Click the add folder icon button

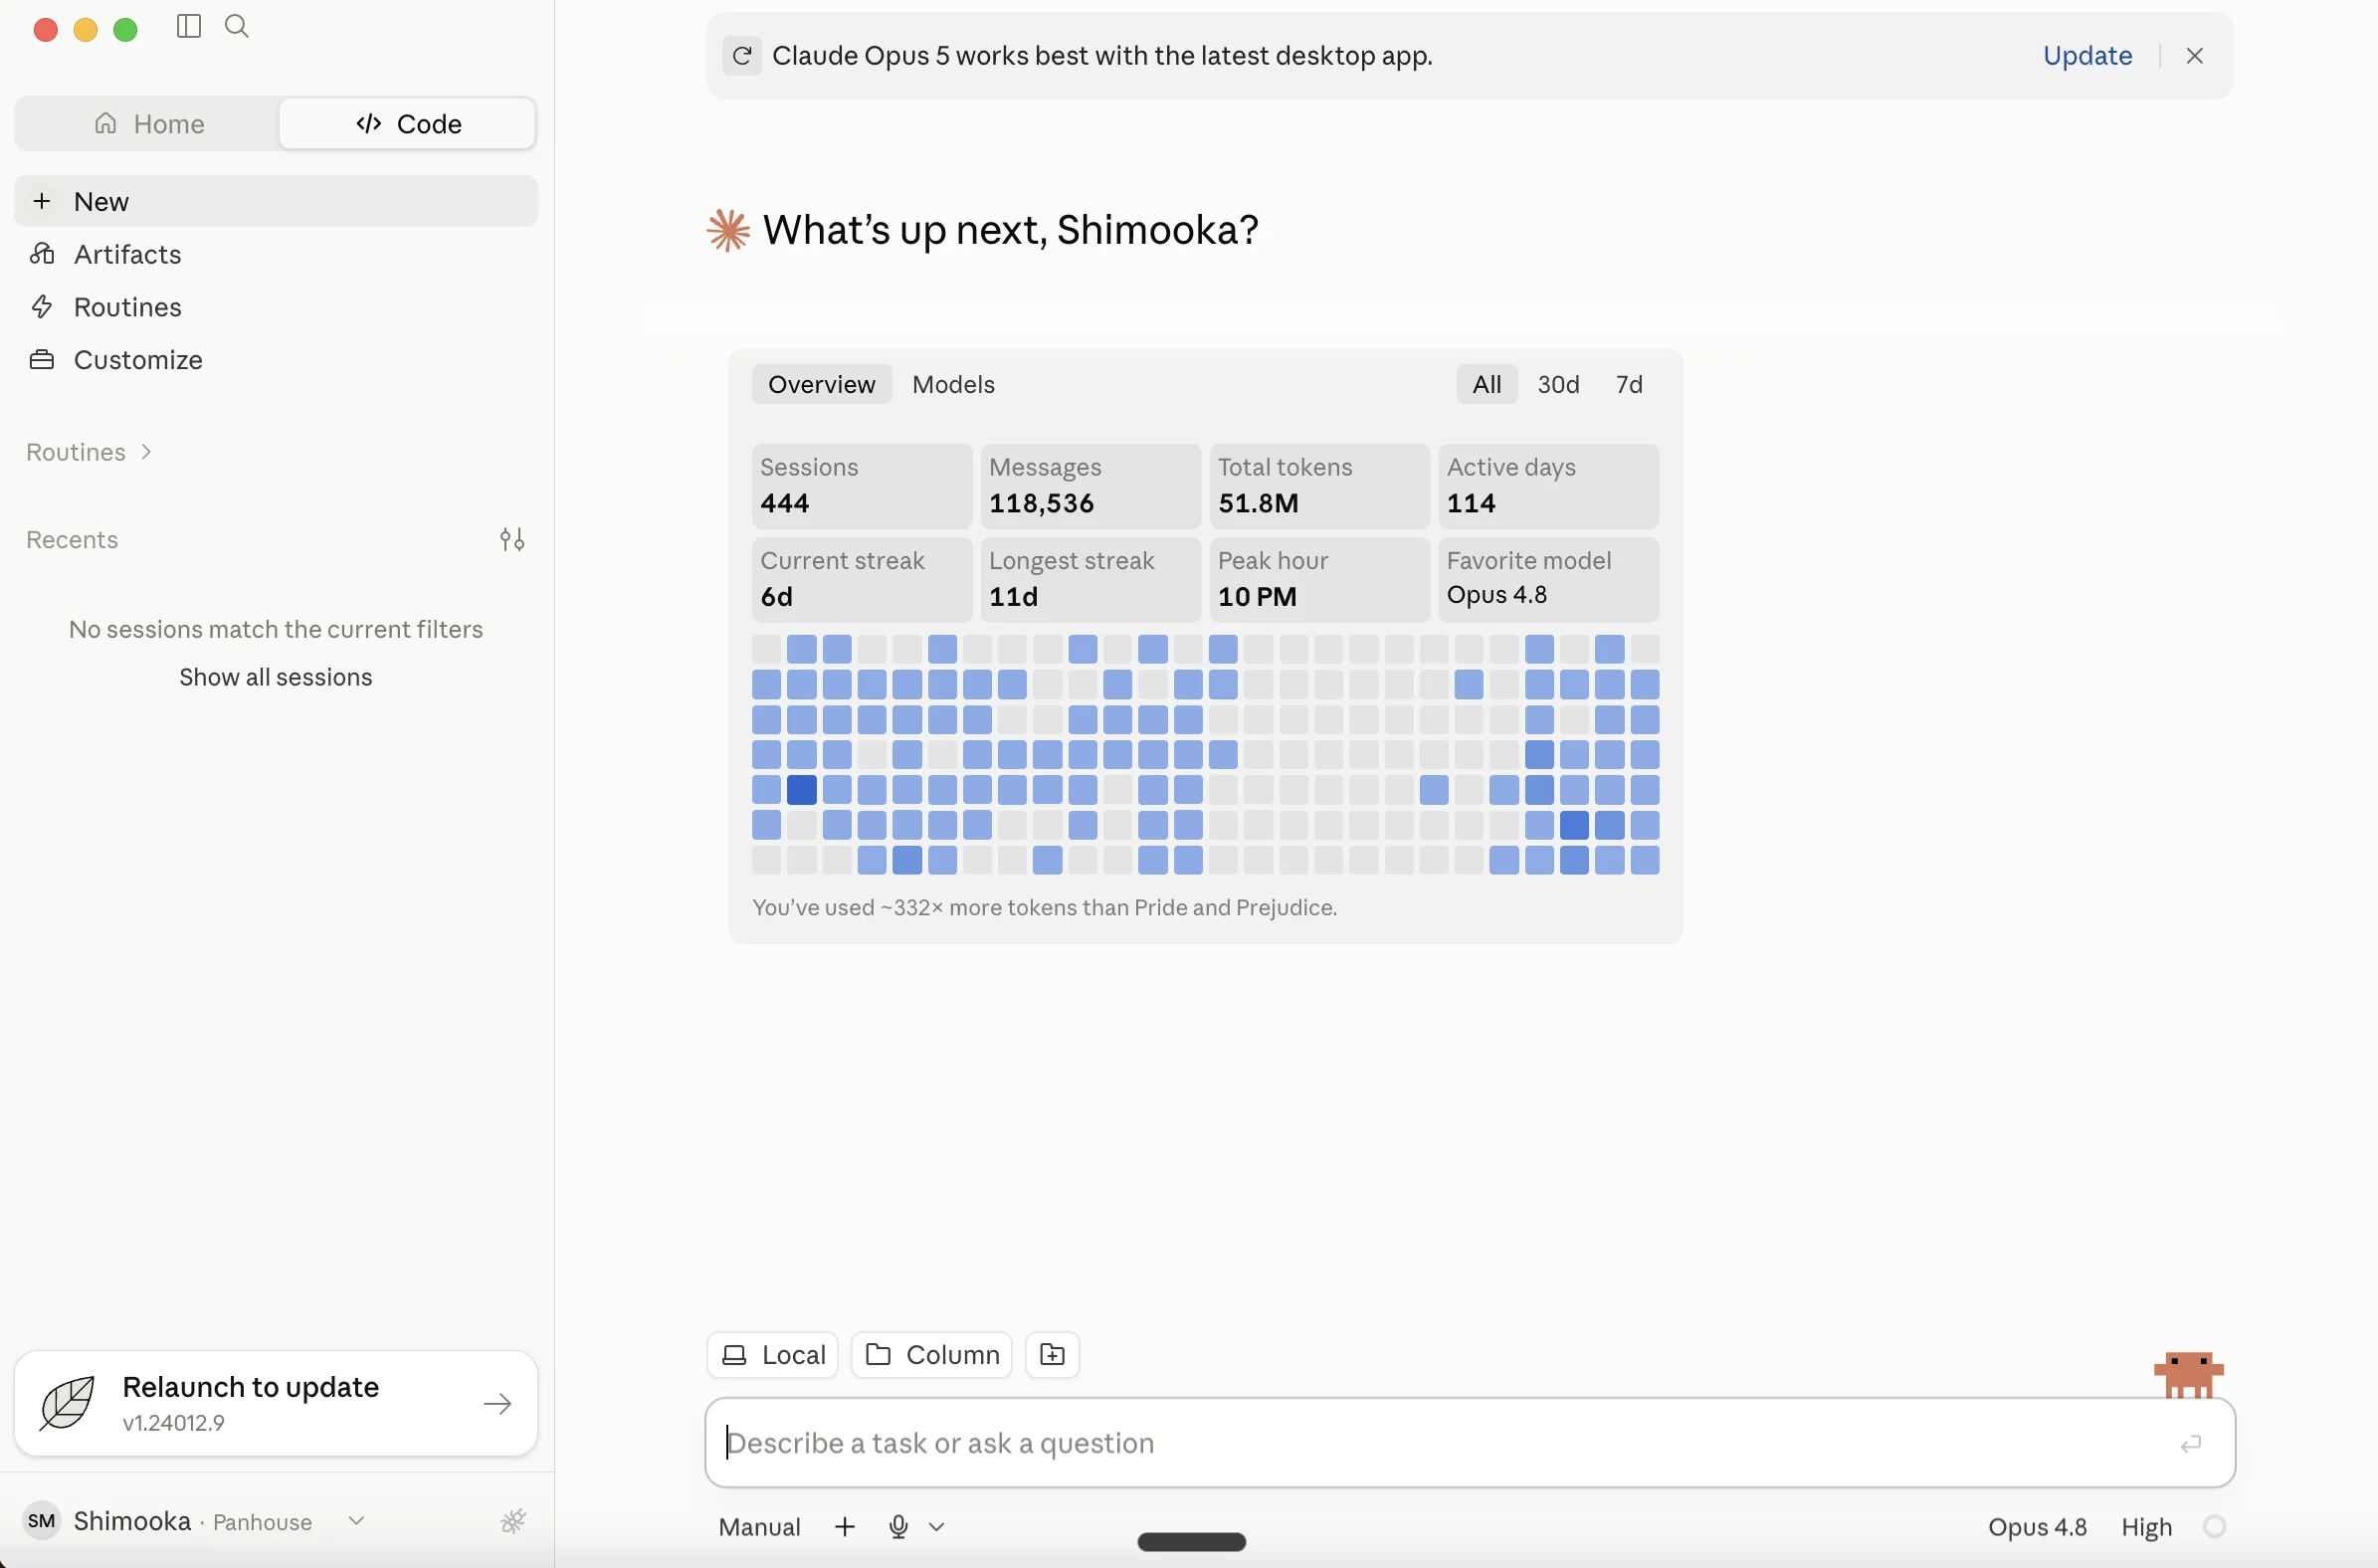pos(1052,1355)
